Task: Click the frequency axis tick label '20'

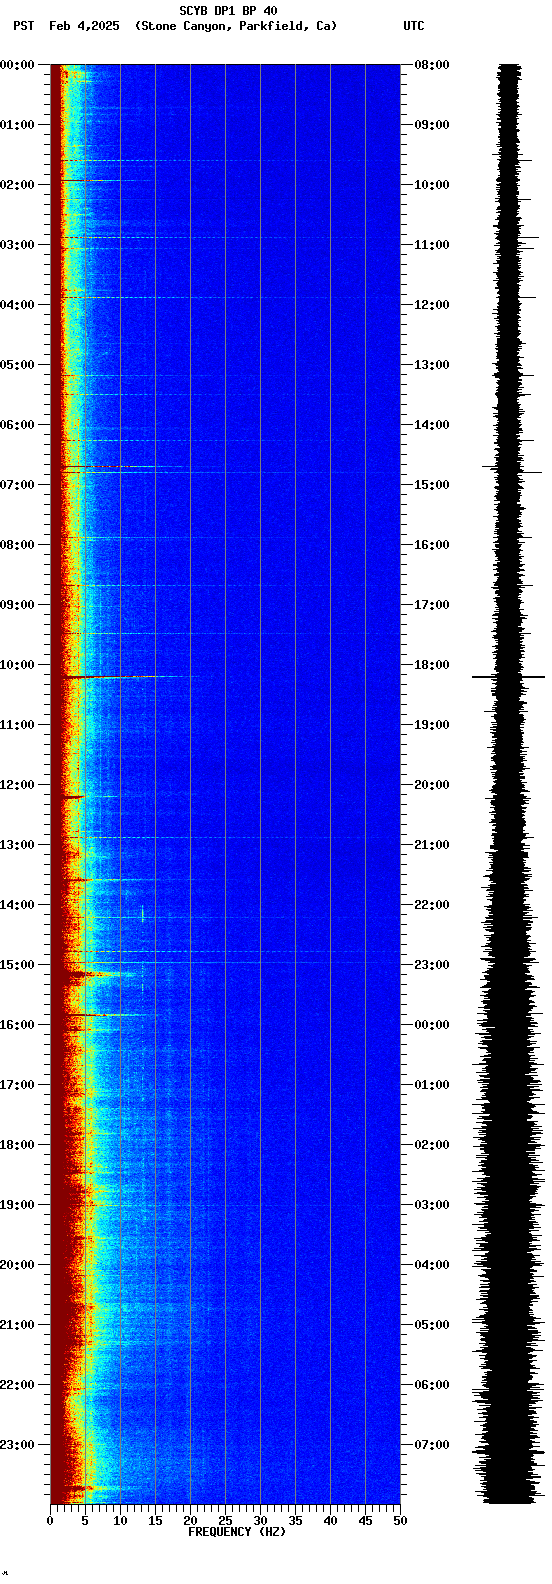Action: (190, 1521)
